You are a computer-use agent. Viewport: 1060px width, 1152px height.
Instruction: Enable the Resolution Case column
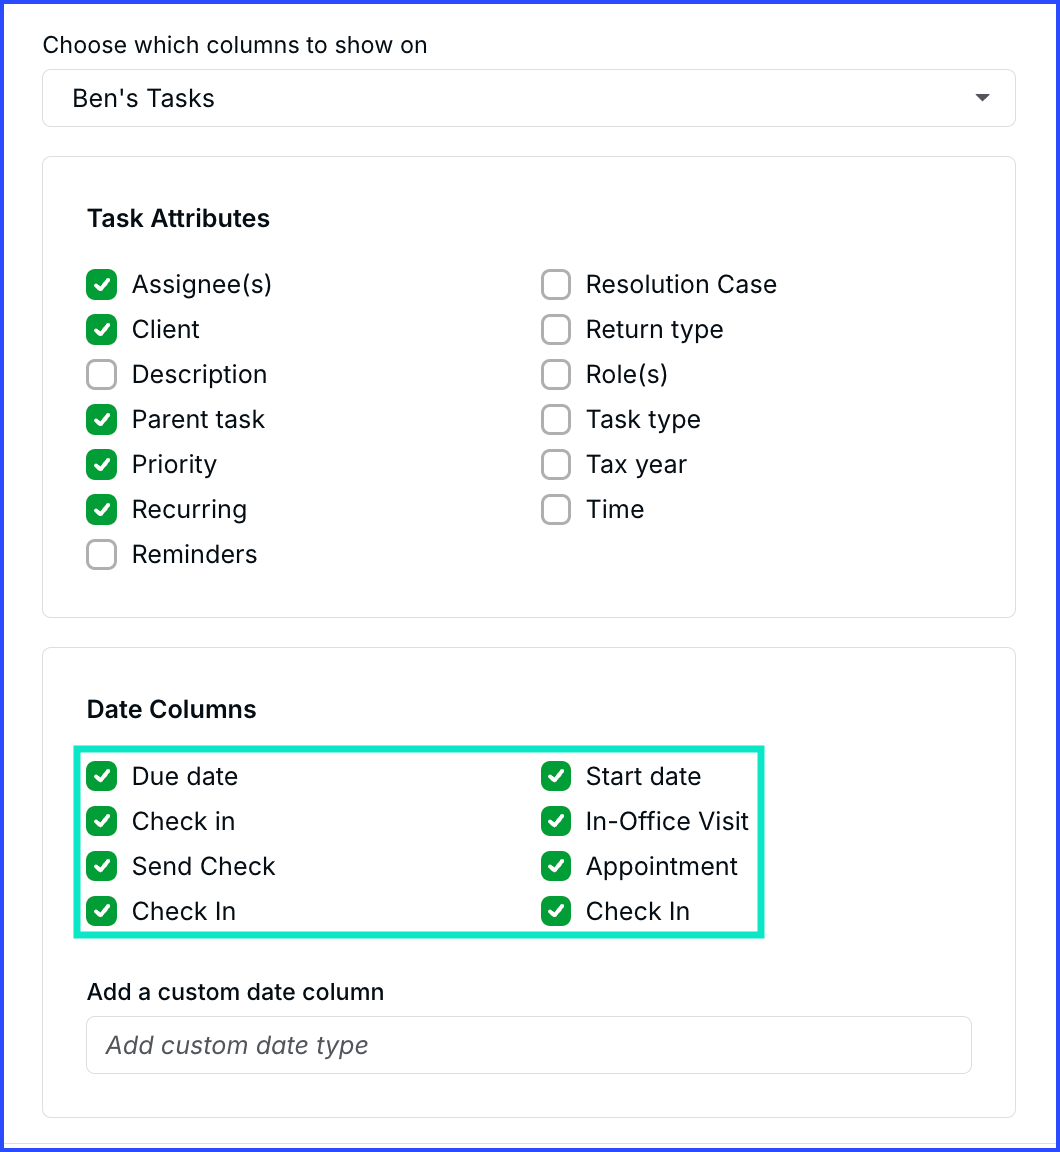click(x=556, y=284)
